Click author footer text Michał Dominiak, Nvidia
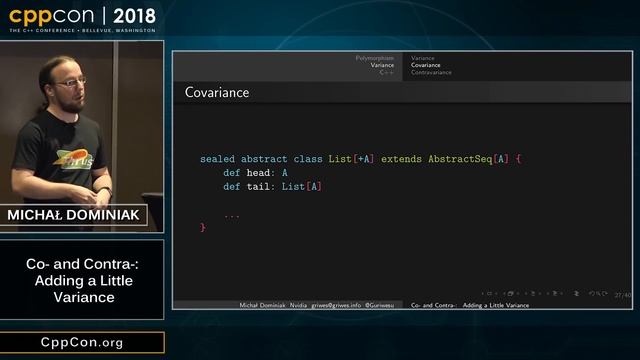Screen dimensions: 640x360 coord(273,305)
